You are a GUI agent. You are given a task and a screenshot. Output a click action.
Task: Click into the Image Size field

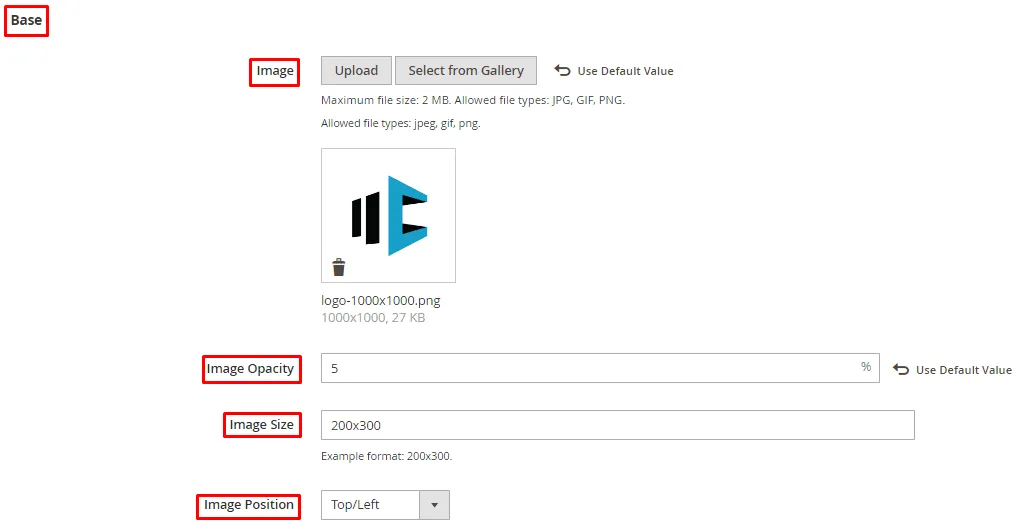(617, 425)
